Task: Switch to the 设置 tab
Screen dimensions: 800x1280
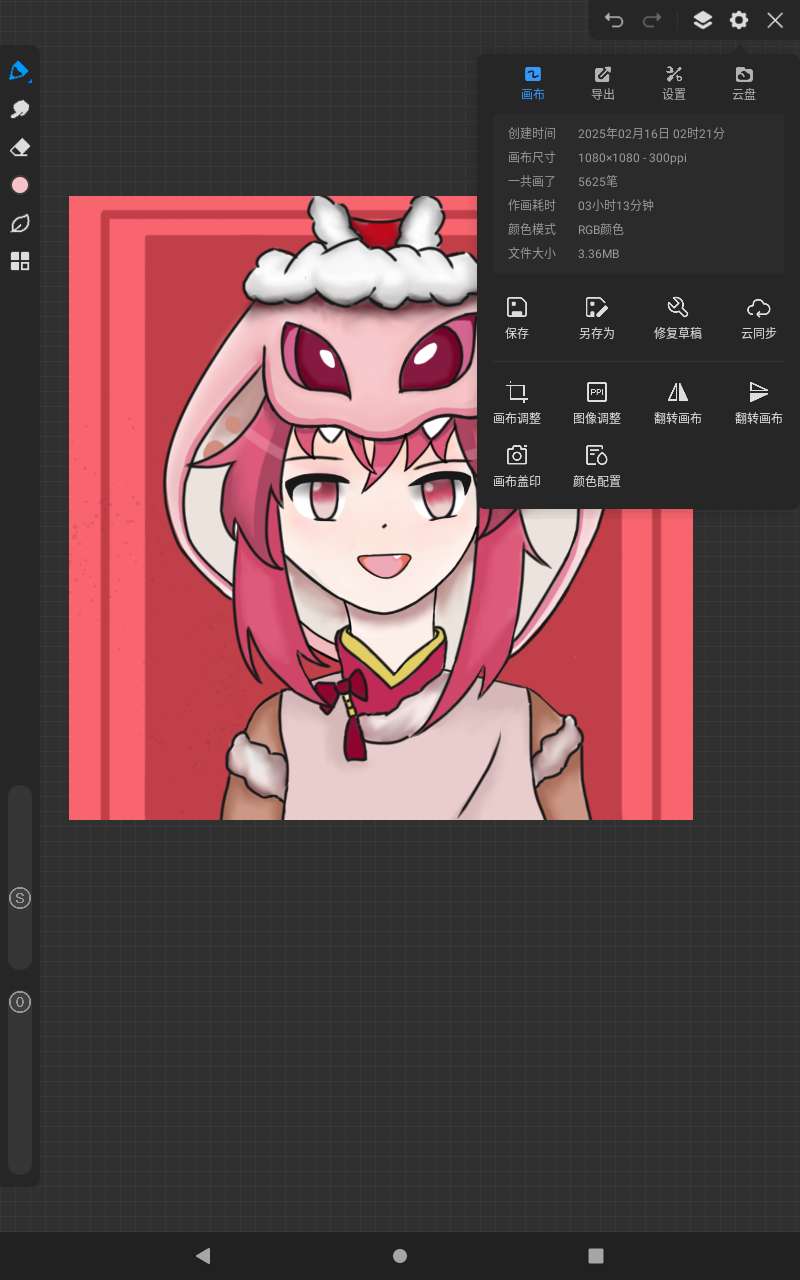Action: [673, 83]
